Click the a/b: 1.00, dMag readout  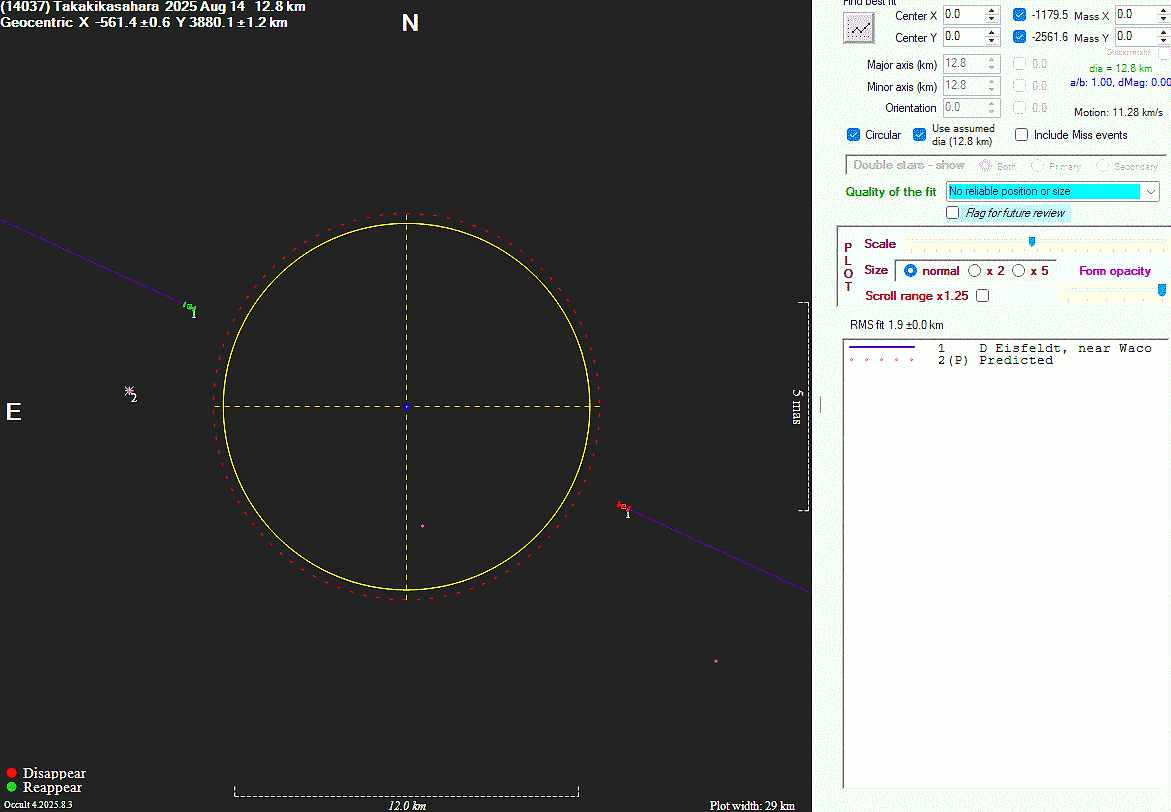(x=1119, y=83)
